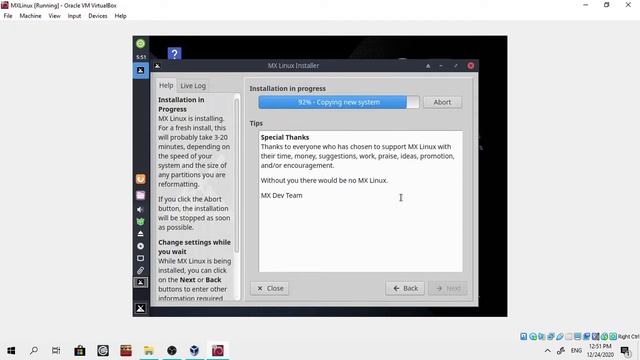Click the ENG language indicator

pyautogui.click(x=576, y=351)
